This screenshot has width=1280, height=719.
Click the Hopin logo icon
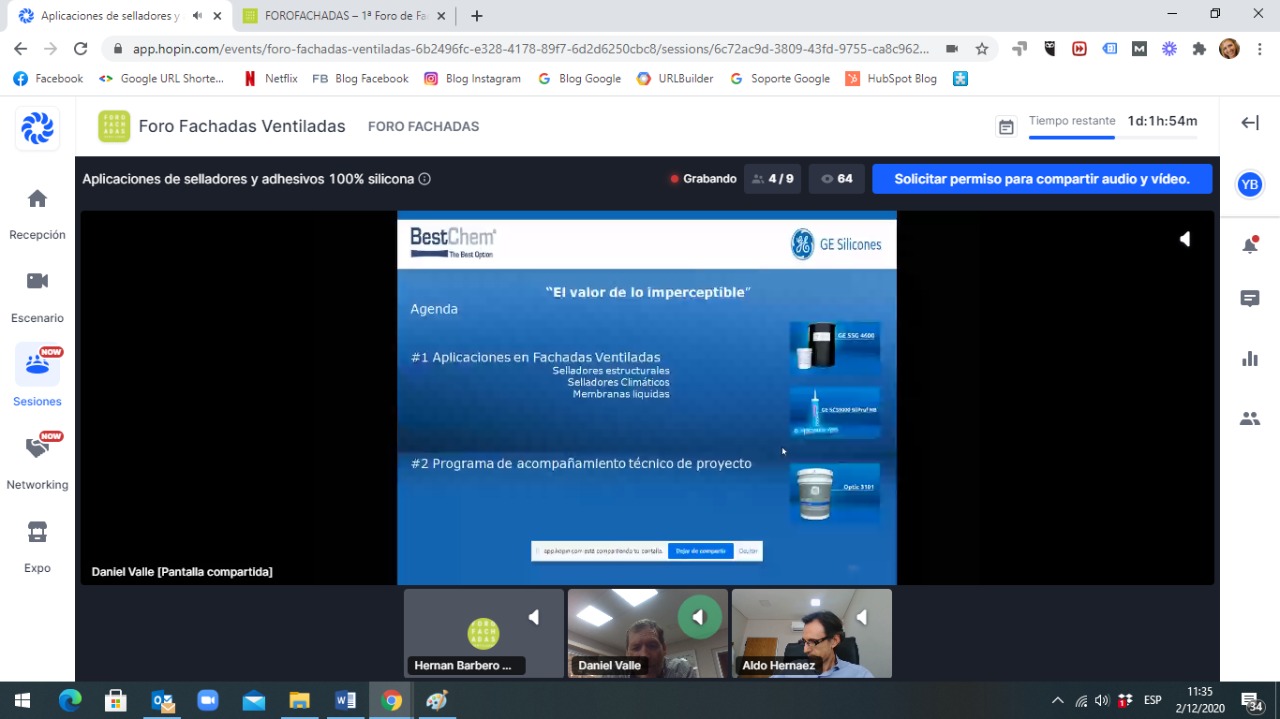pos(37,127)
